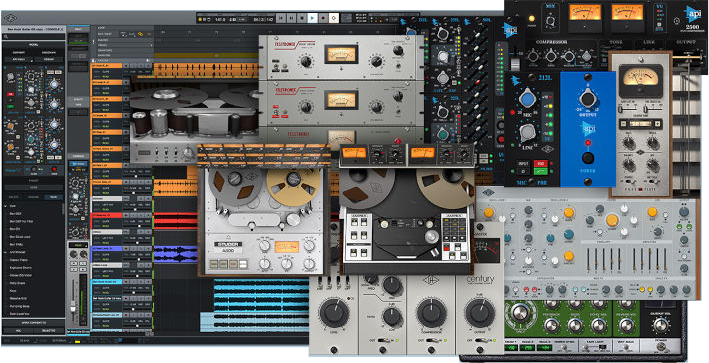Viewport: 709px width, 363px height.
Task: Click the red track's name header in LUNA
Action: coord(107,215)
